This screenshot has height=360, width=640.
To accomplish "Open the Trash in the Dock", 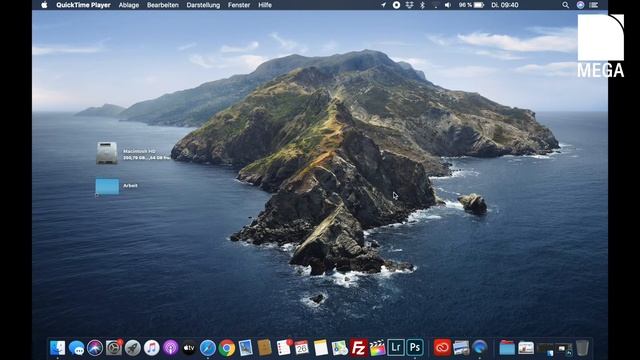I will [582, 348].
